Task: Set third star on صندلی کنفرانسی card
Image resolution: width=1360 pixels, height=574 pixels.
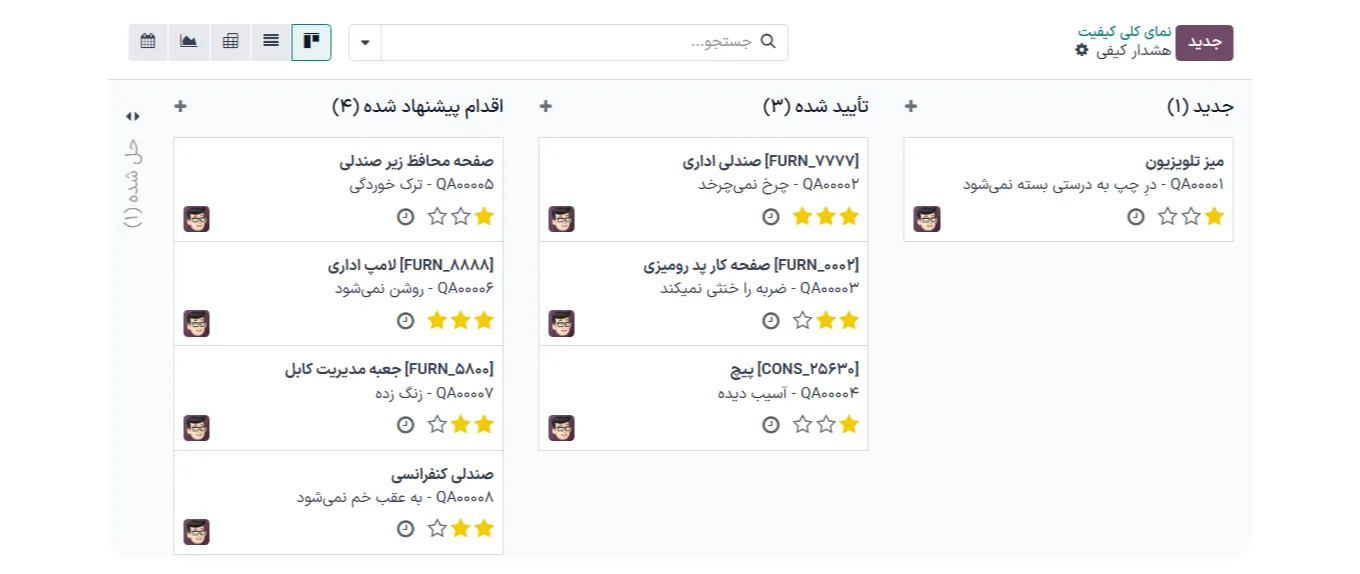Action: [437, 528]
